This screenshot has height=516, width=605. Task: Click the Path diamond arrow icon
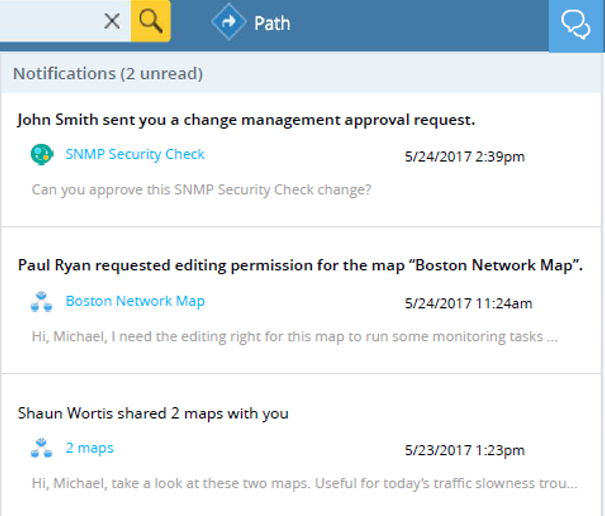[227, 22]
